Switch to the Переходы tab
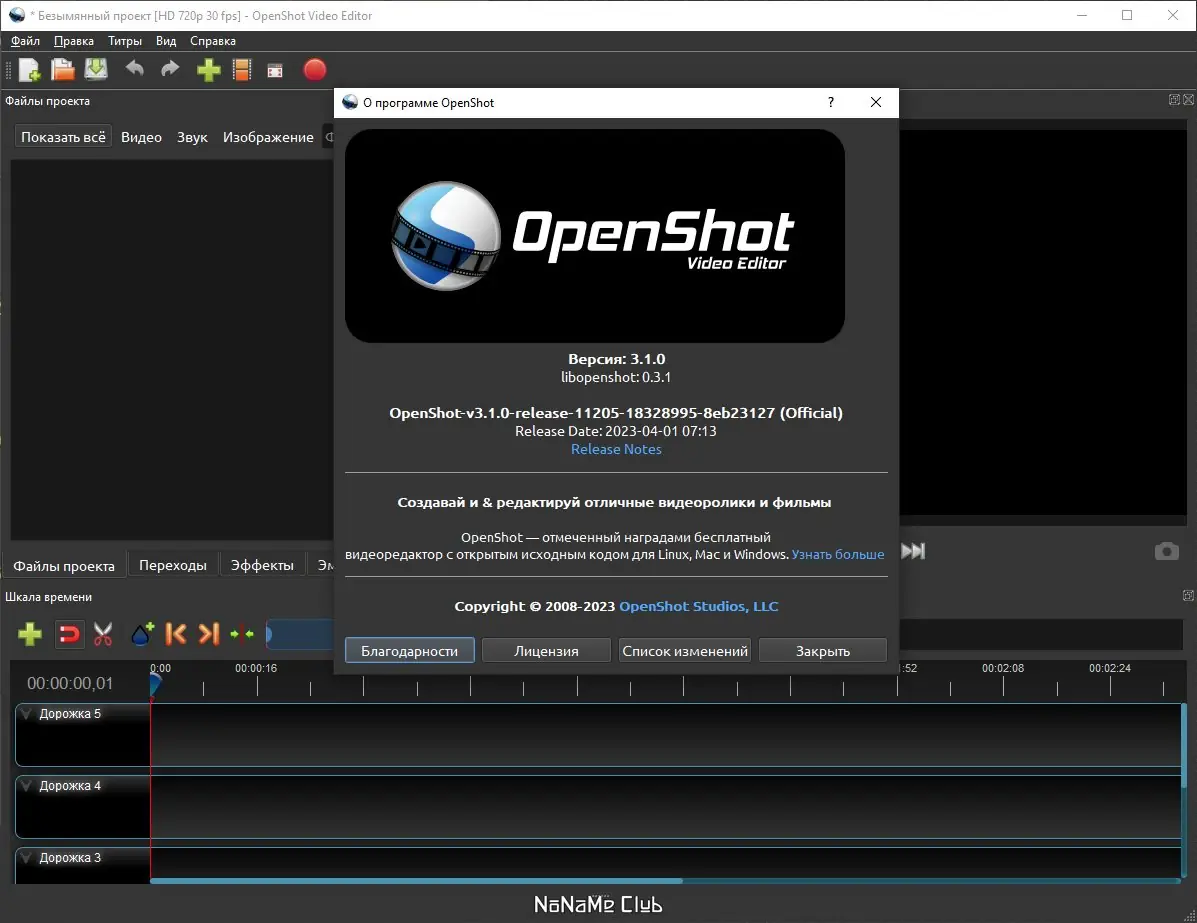 point(173,565)
